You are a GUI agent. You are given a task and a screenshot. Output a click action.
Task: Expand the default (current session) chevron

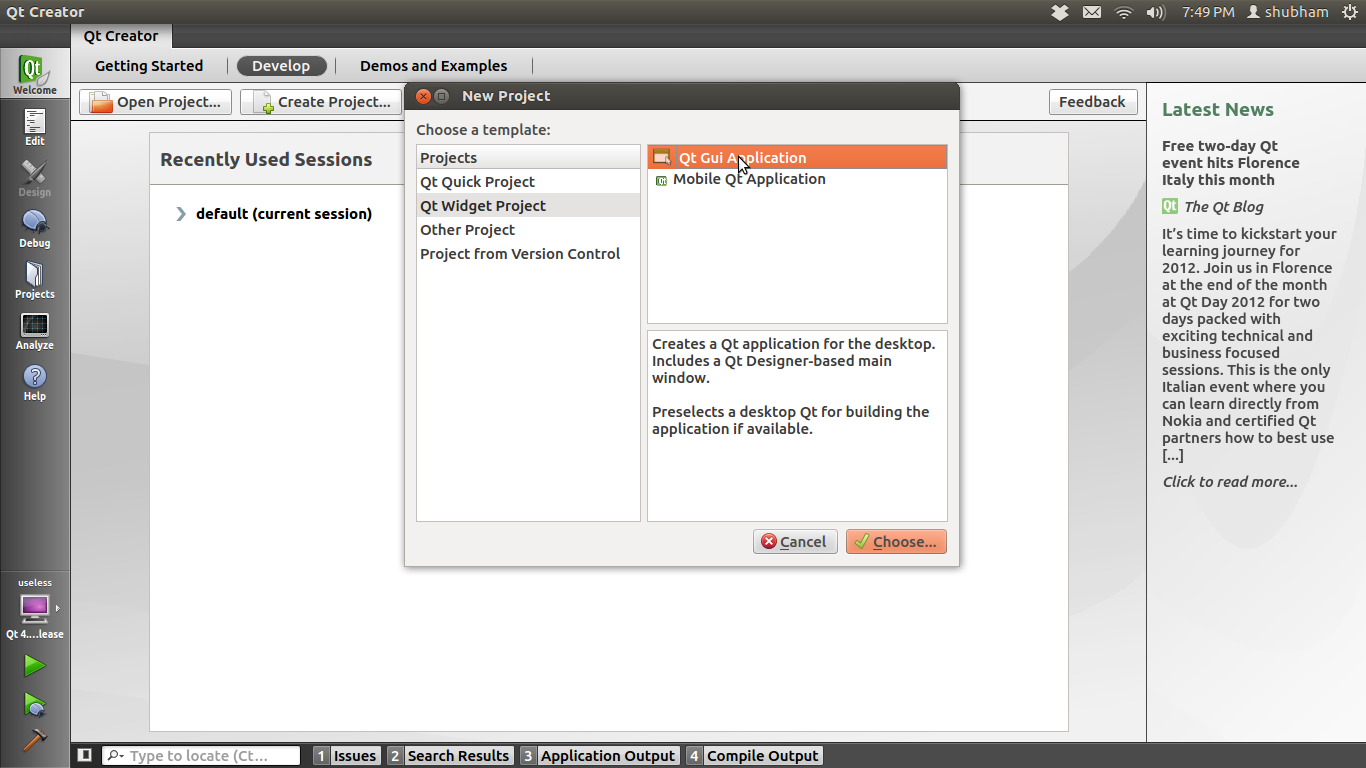click(x=181, y=214)
